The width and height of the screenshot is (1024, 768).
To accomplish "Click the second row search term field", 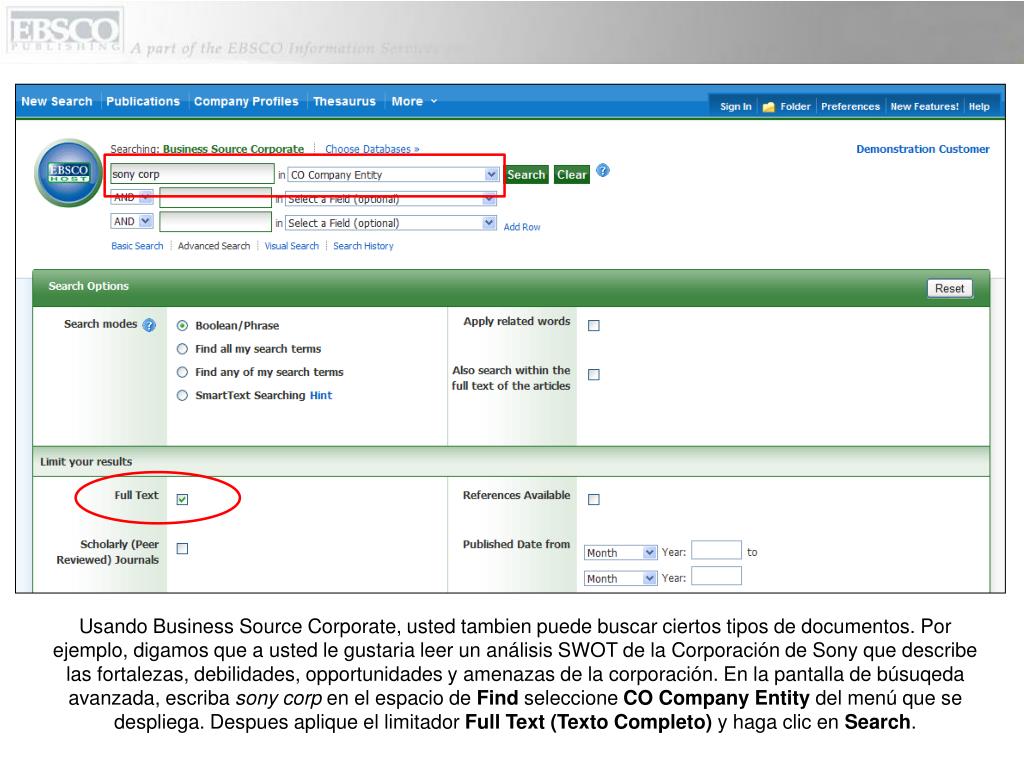I will pos(216,198).
